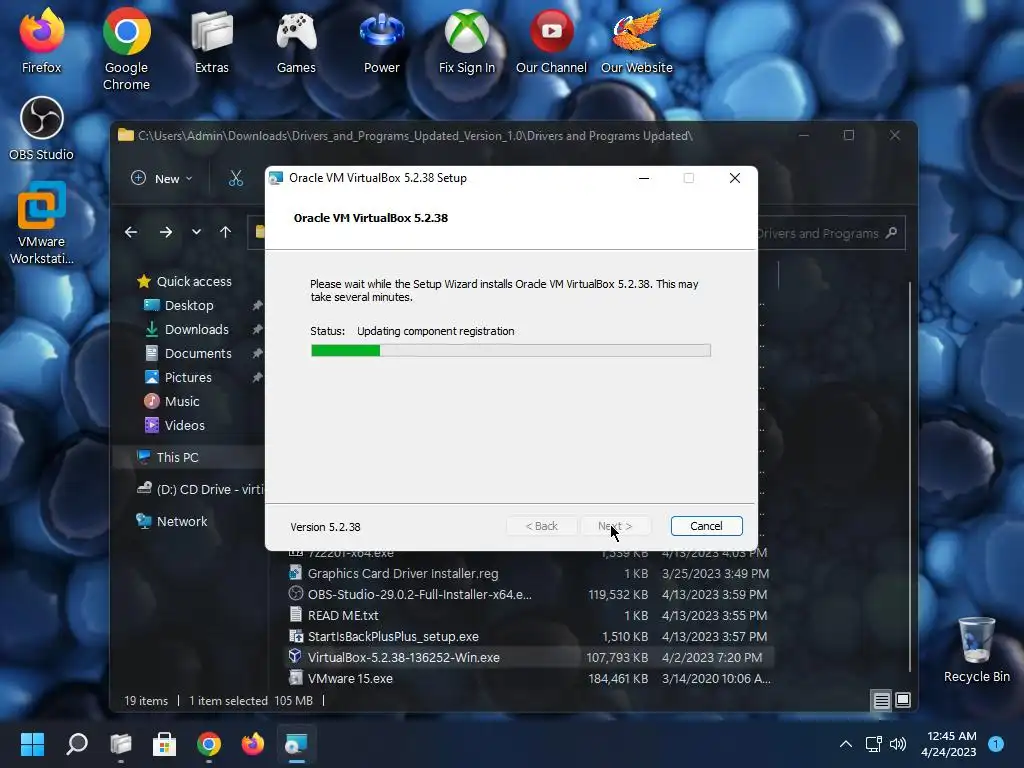
Task: Expand the recent locations dropdown arrow
Action: (x=196, y=232)
